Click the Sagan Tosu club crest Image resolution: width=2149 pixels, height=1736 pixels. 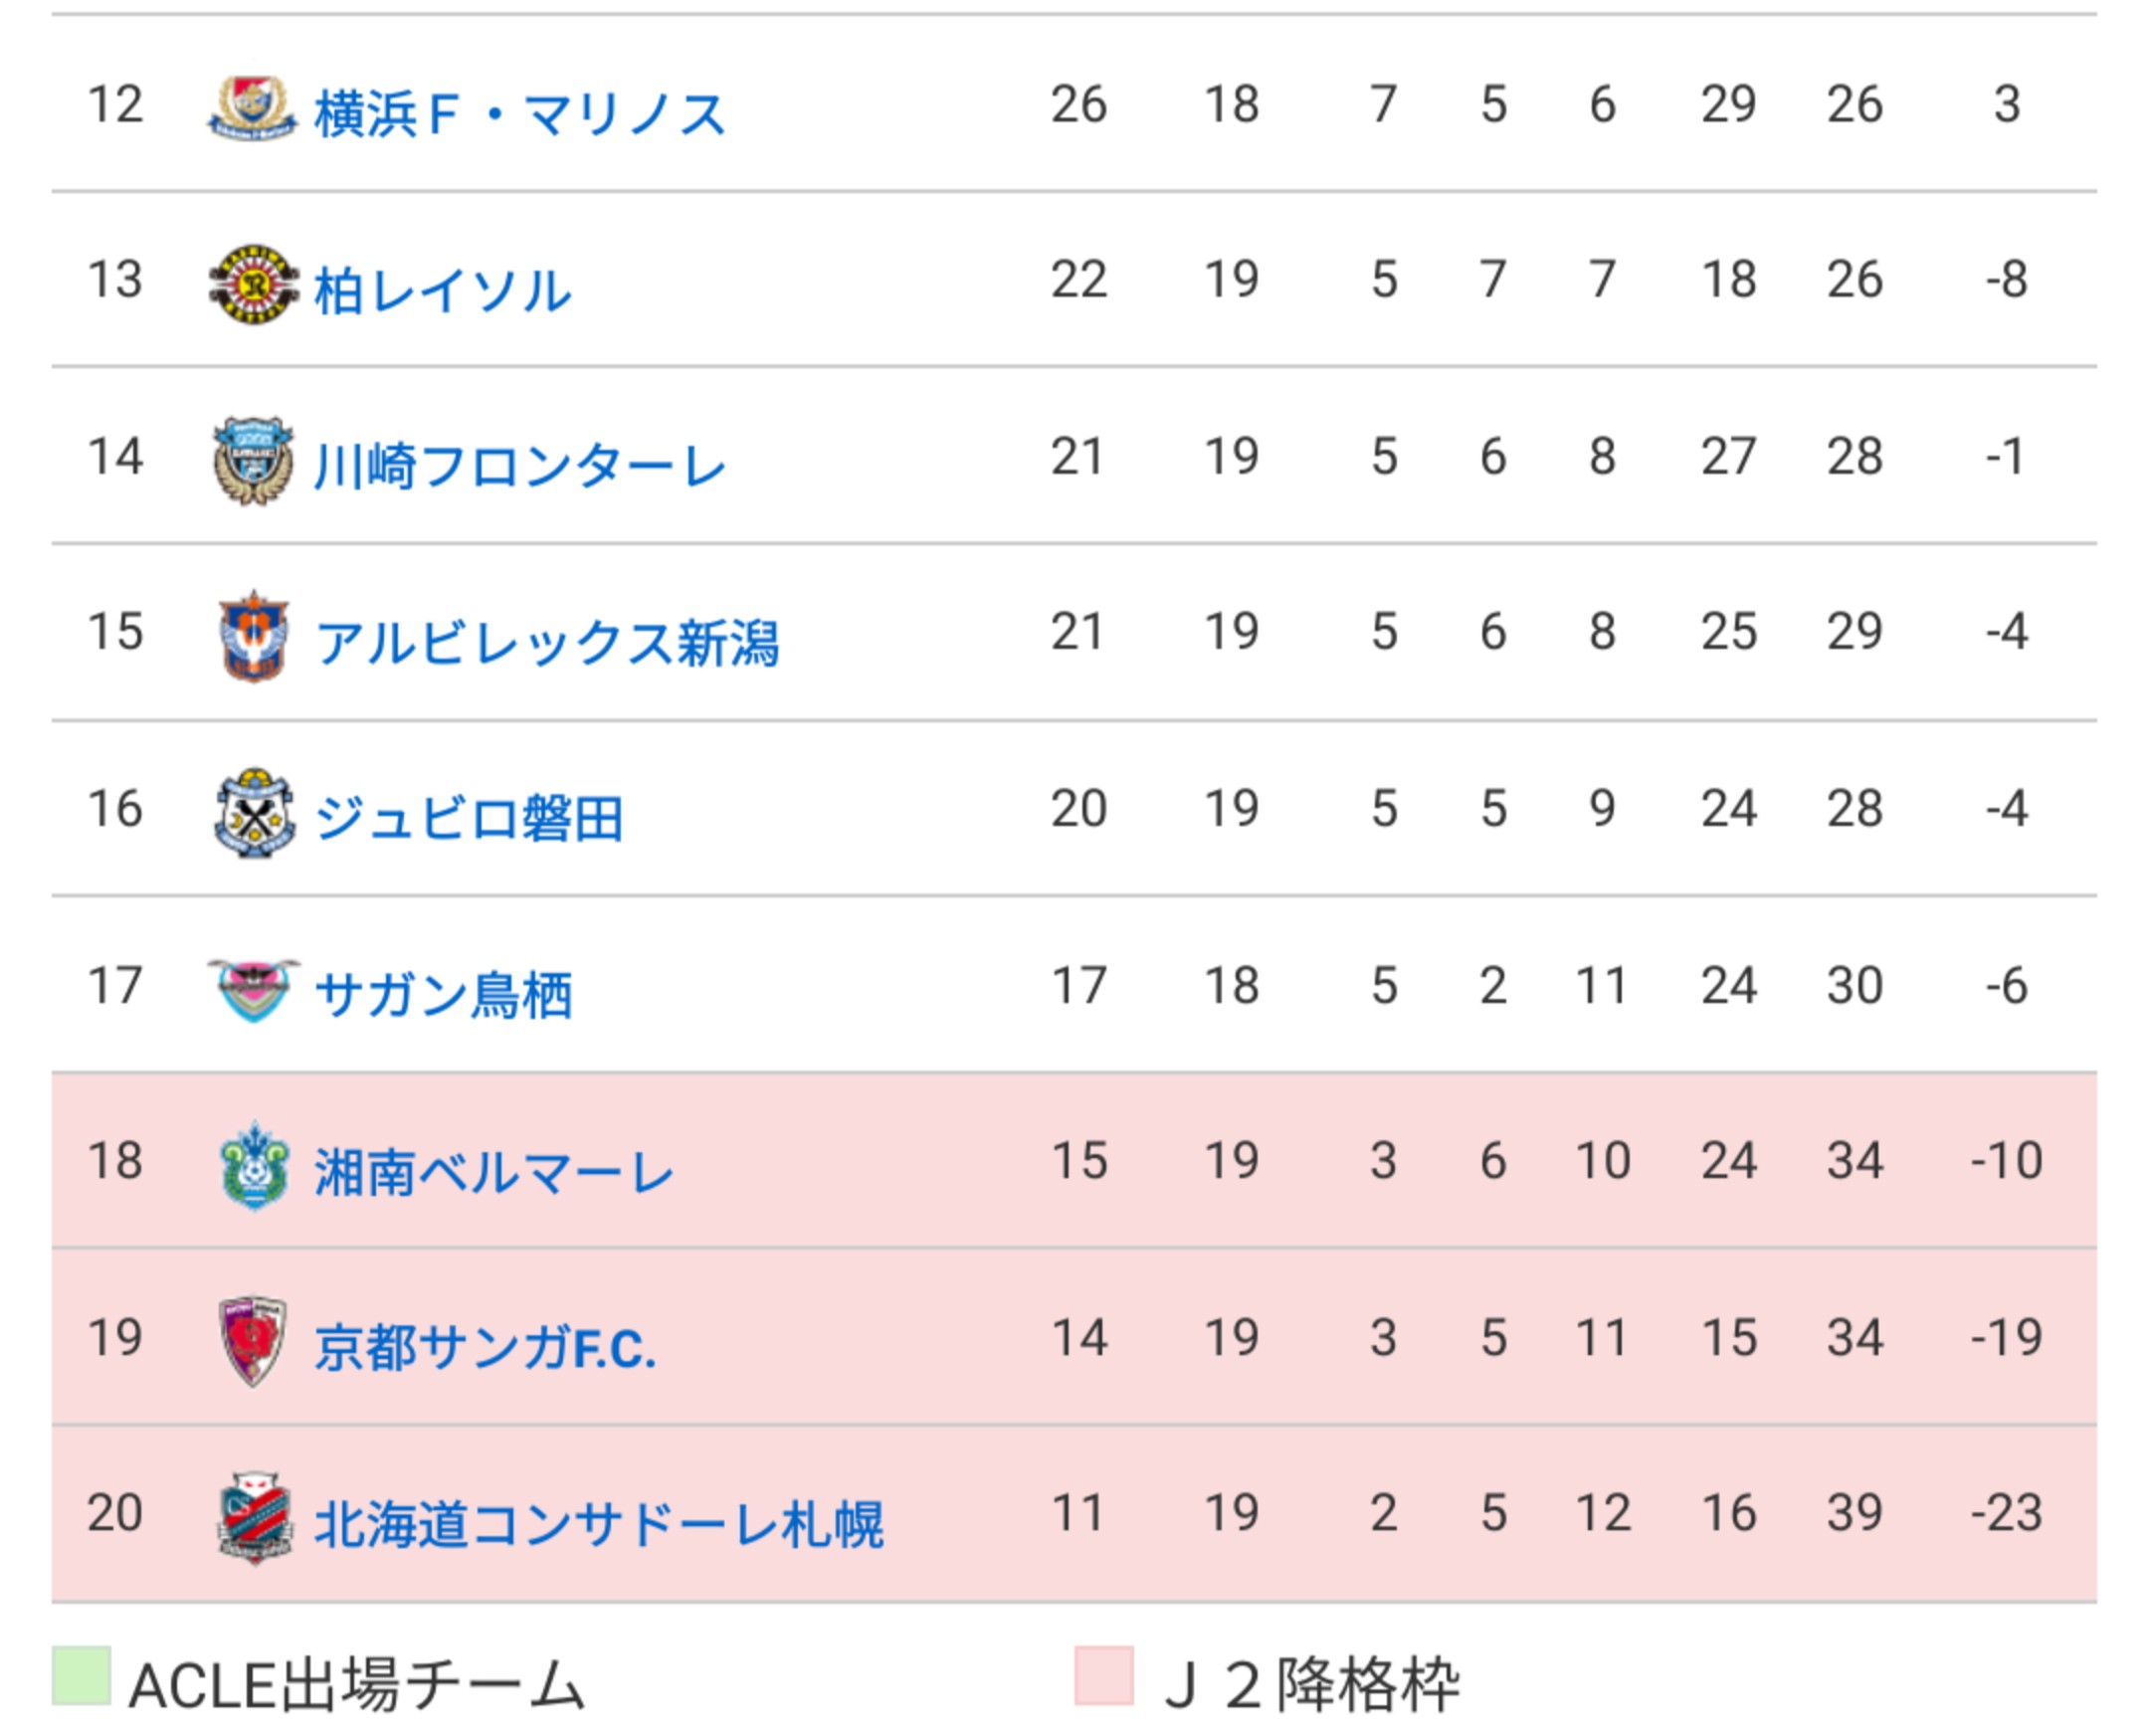253,989
